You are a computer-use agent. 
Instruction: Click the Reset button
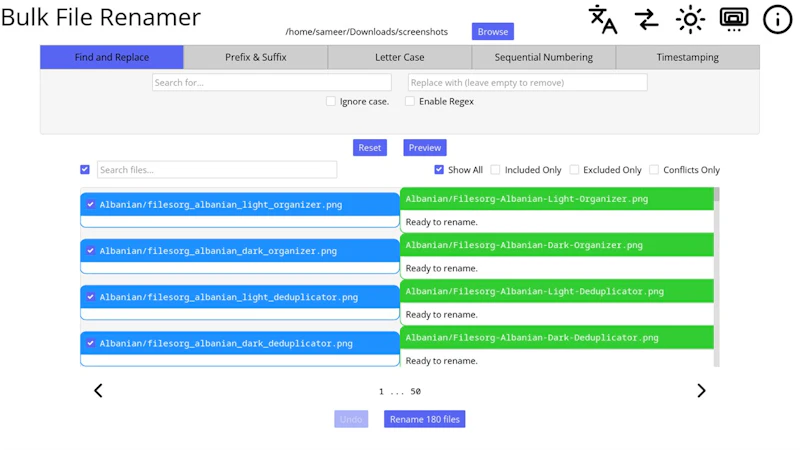tap(370, 147)
